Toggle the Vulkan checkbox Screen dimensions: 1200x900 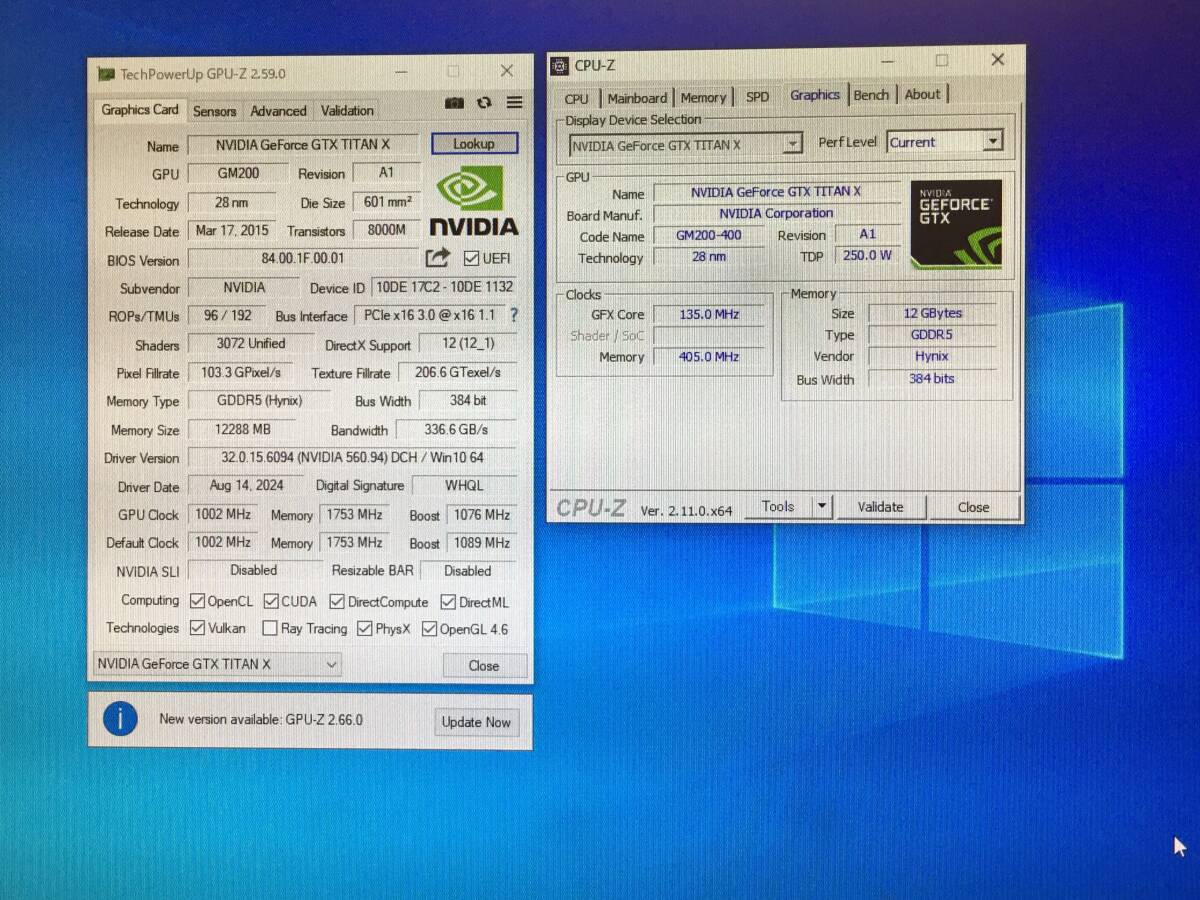point(198,628)
